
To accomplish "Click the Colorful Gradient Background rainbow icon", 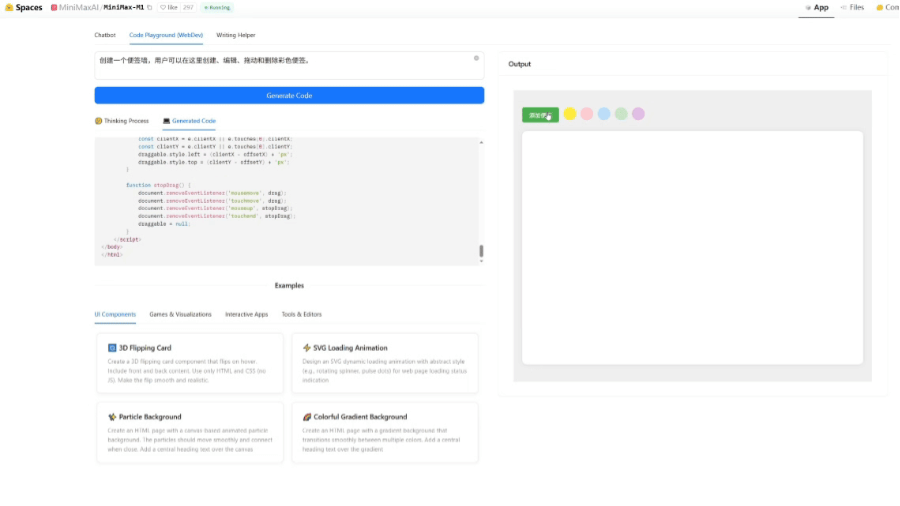I will (x=307, y=417).
